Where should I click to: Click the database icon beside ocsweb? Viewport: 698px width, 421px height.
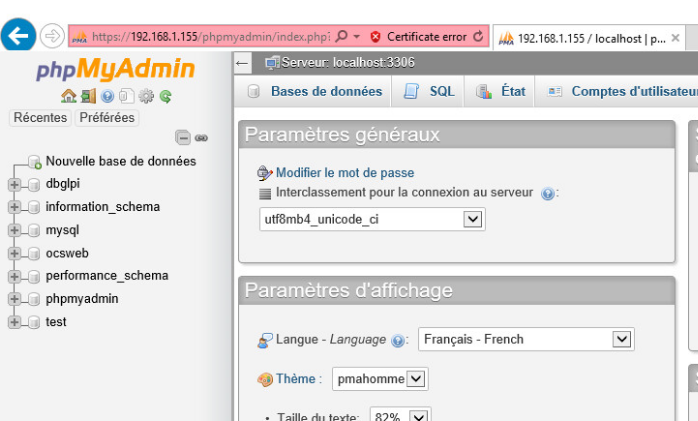tap(34, 254)
